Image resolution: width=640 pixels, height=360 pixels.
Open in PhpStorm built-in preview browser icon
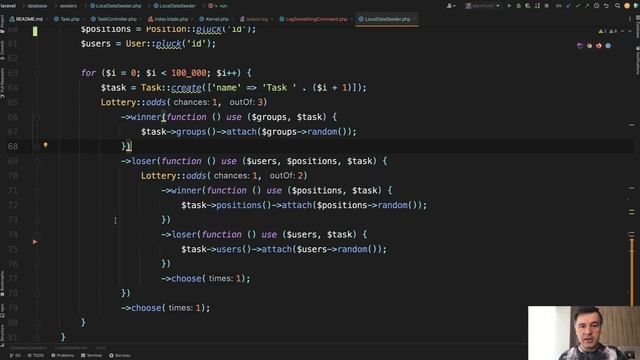[x=580, y=46]
